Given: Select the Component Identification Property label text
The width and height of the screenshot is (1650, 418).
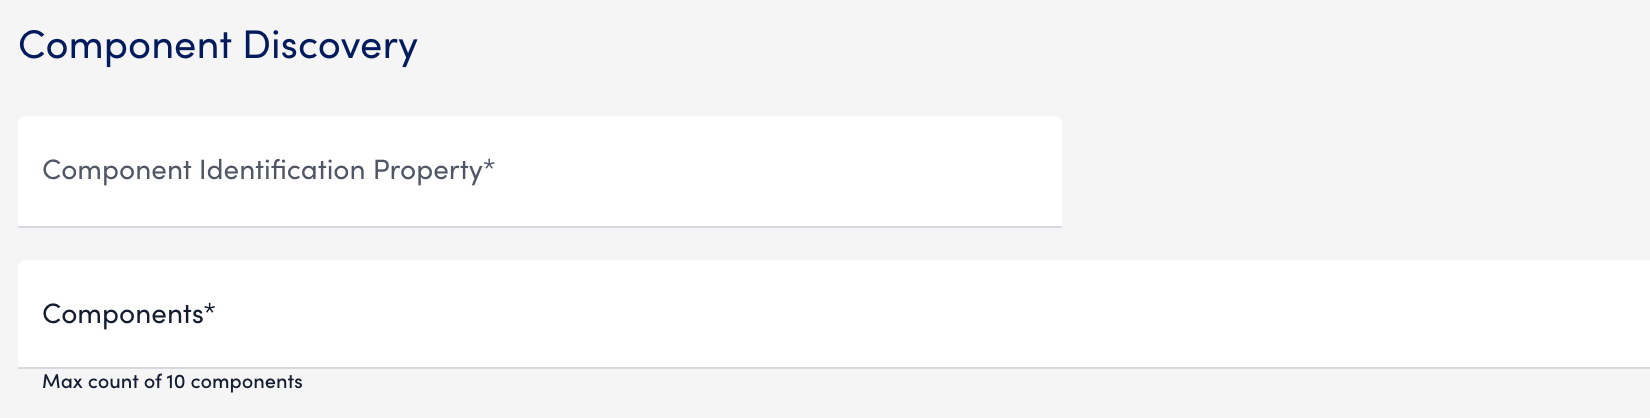Looking at the screenshot, I should pos(262,171).
